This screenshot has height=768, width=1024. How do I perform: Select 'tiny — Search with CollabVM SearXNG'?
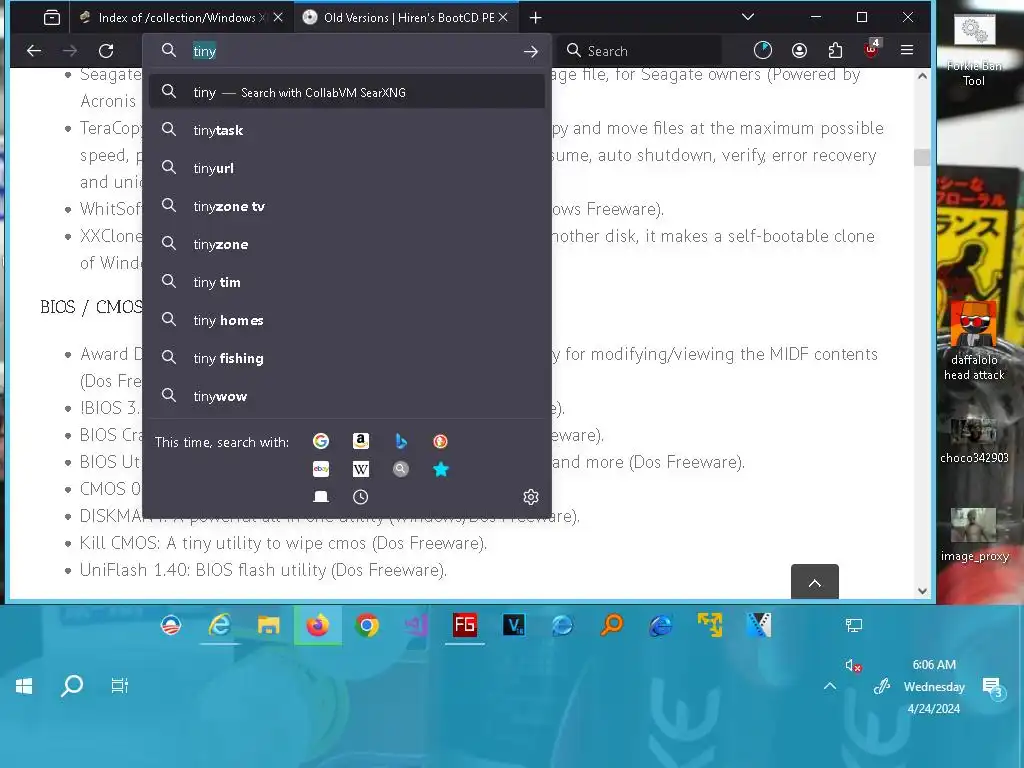347,92
